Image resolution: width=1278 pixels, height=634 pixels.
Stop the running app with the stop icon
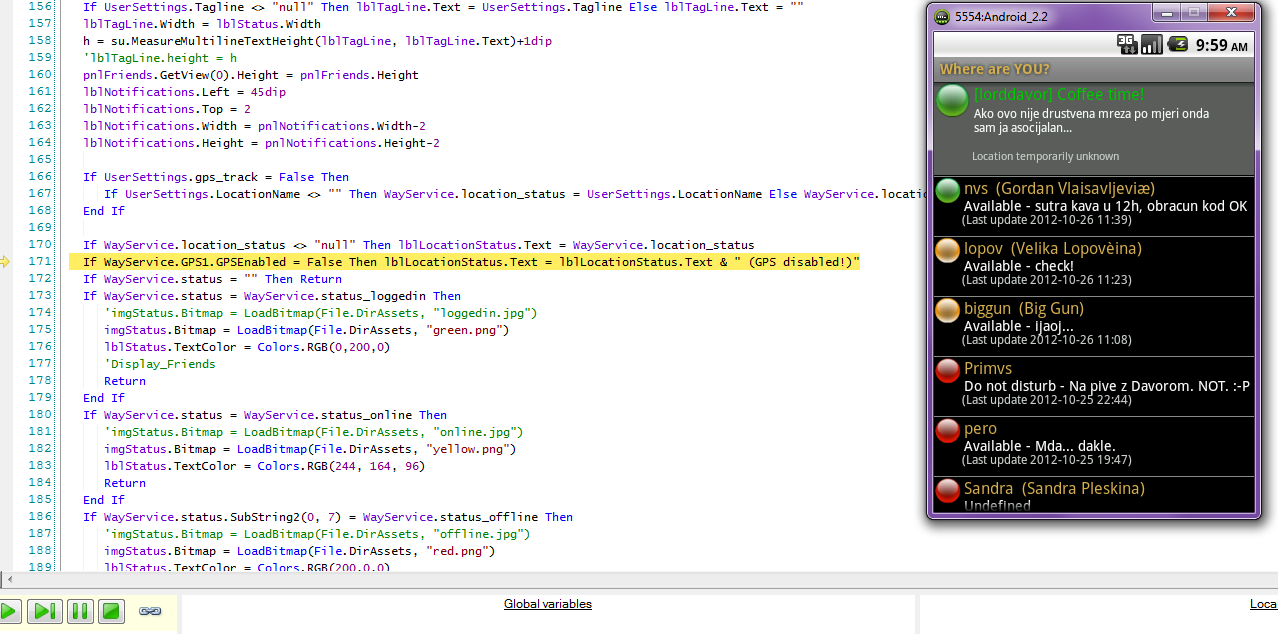click(111, 610)
